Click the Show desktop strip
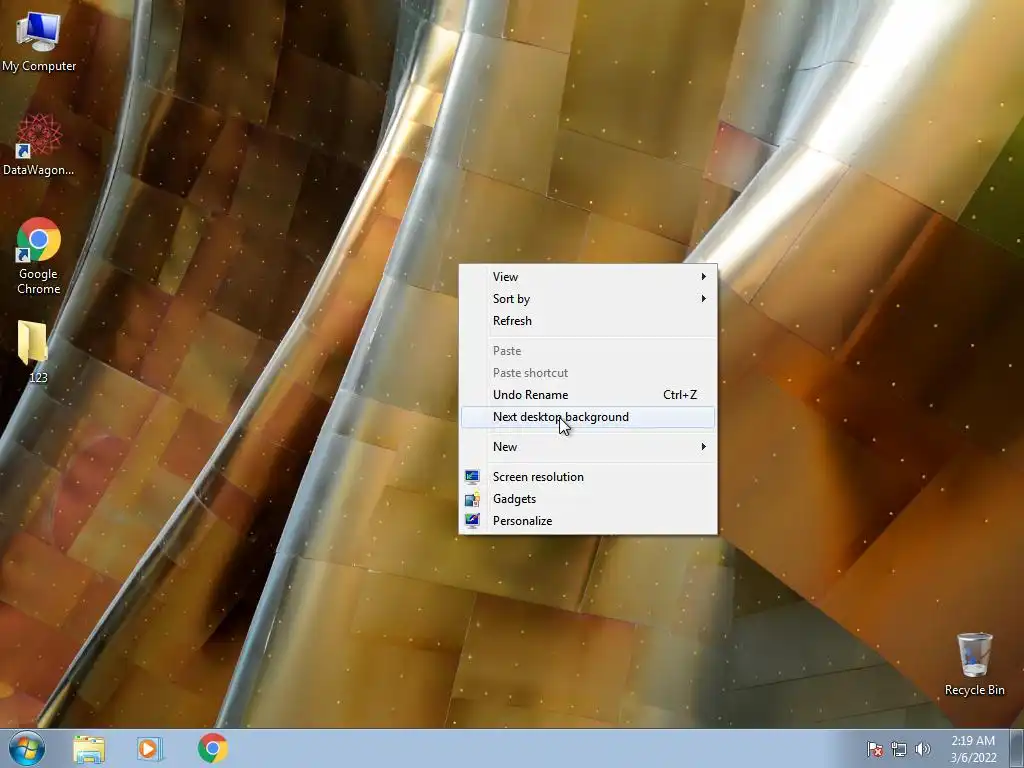Viewport: 1024px width, 768px height. [1017, 748]
